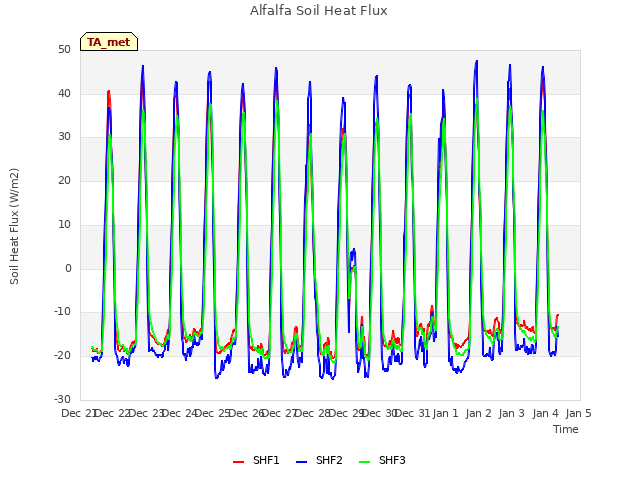Click the Dec 31 x-axis label
640x480 pixels.
pos(412,413)
